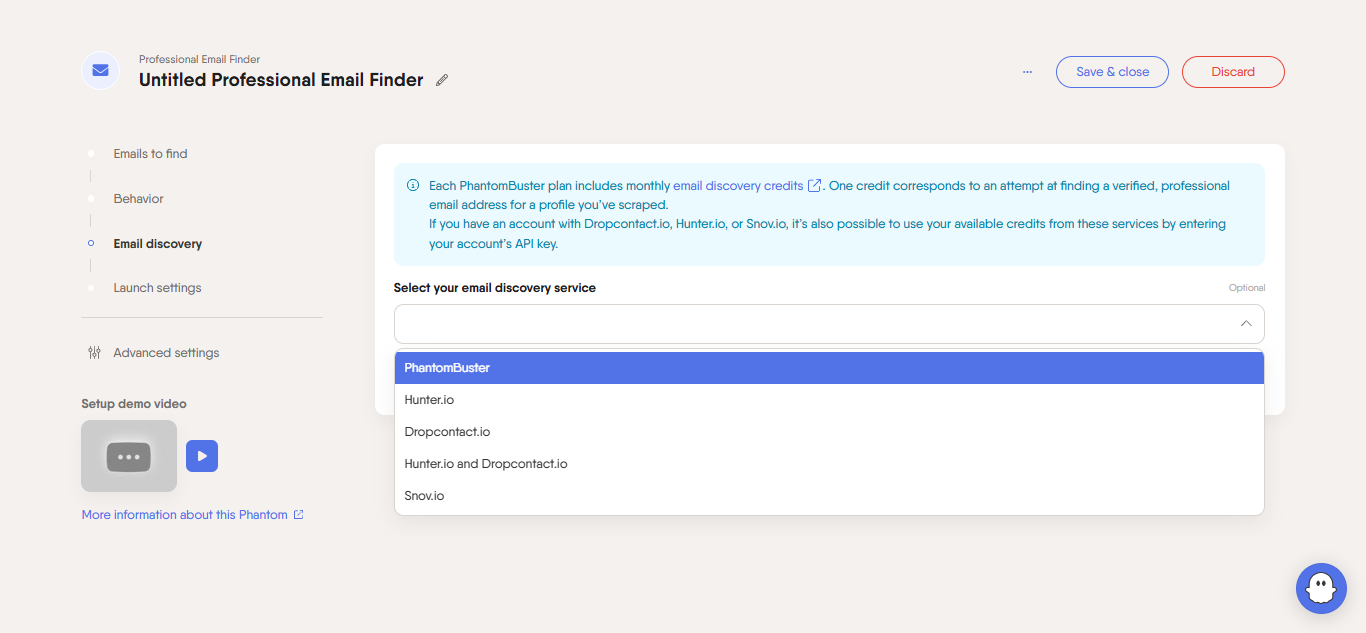Collapse the service dropdown using the chevron
Screen dimensions: 1366x633
pyautogui.click(x=1246, y=323)
